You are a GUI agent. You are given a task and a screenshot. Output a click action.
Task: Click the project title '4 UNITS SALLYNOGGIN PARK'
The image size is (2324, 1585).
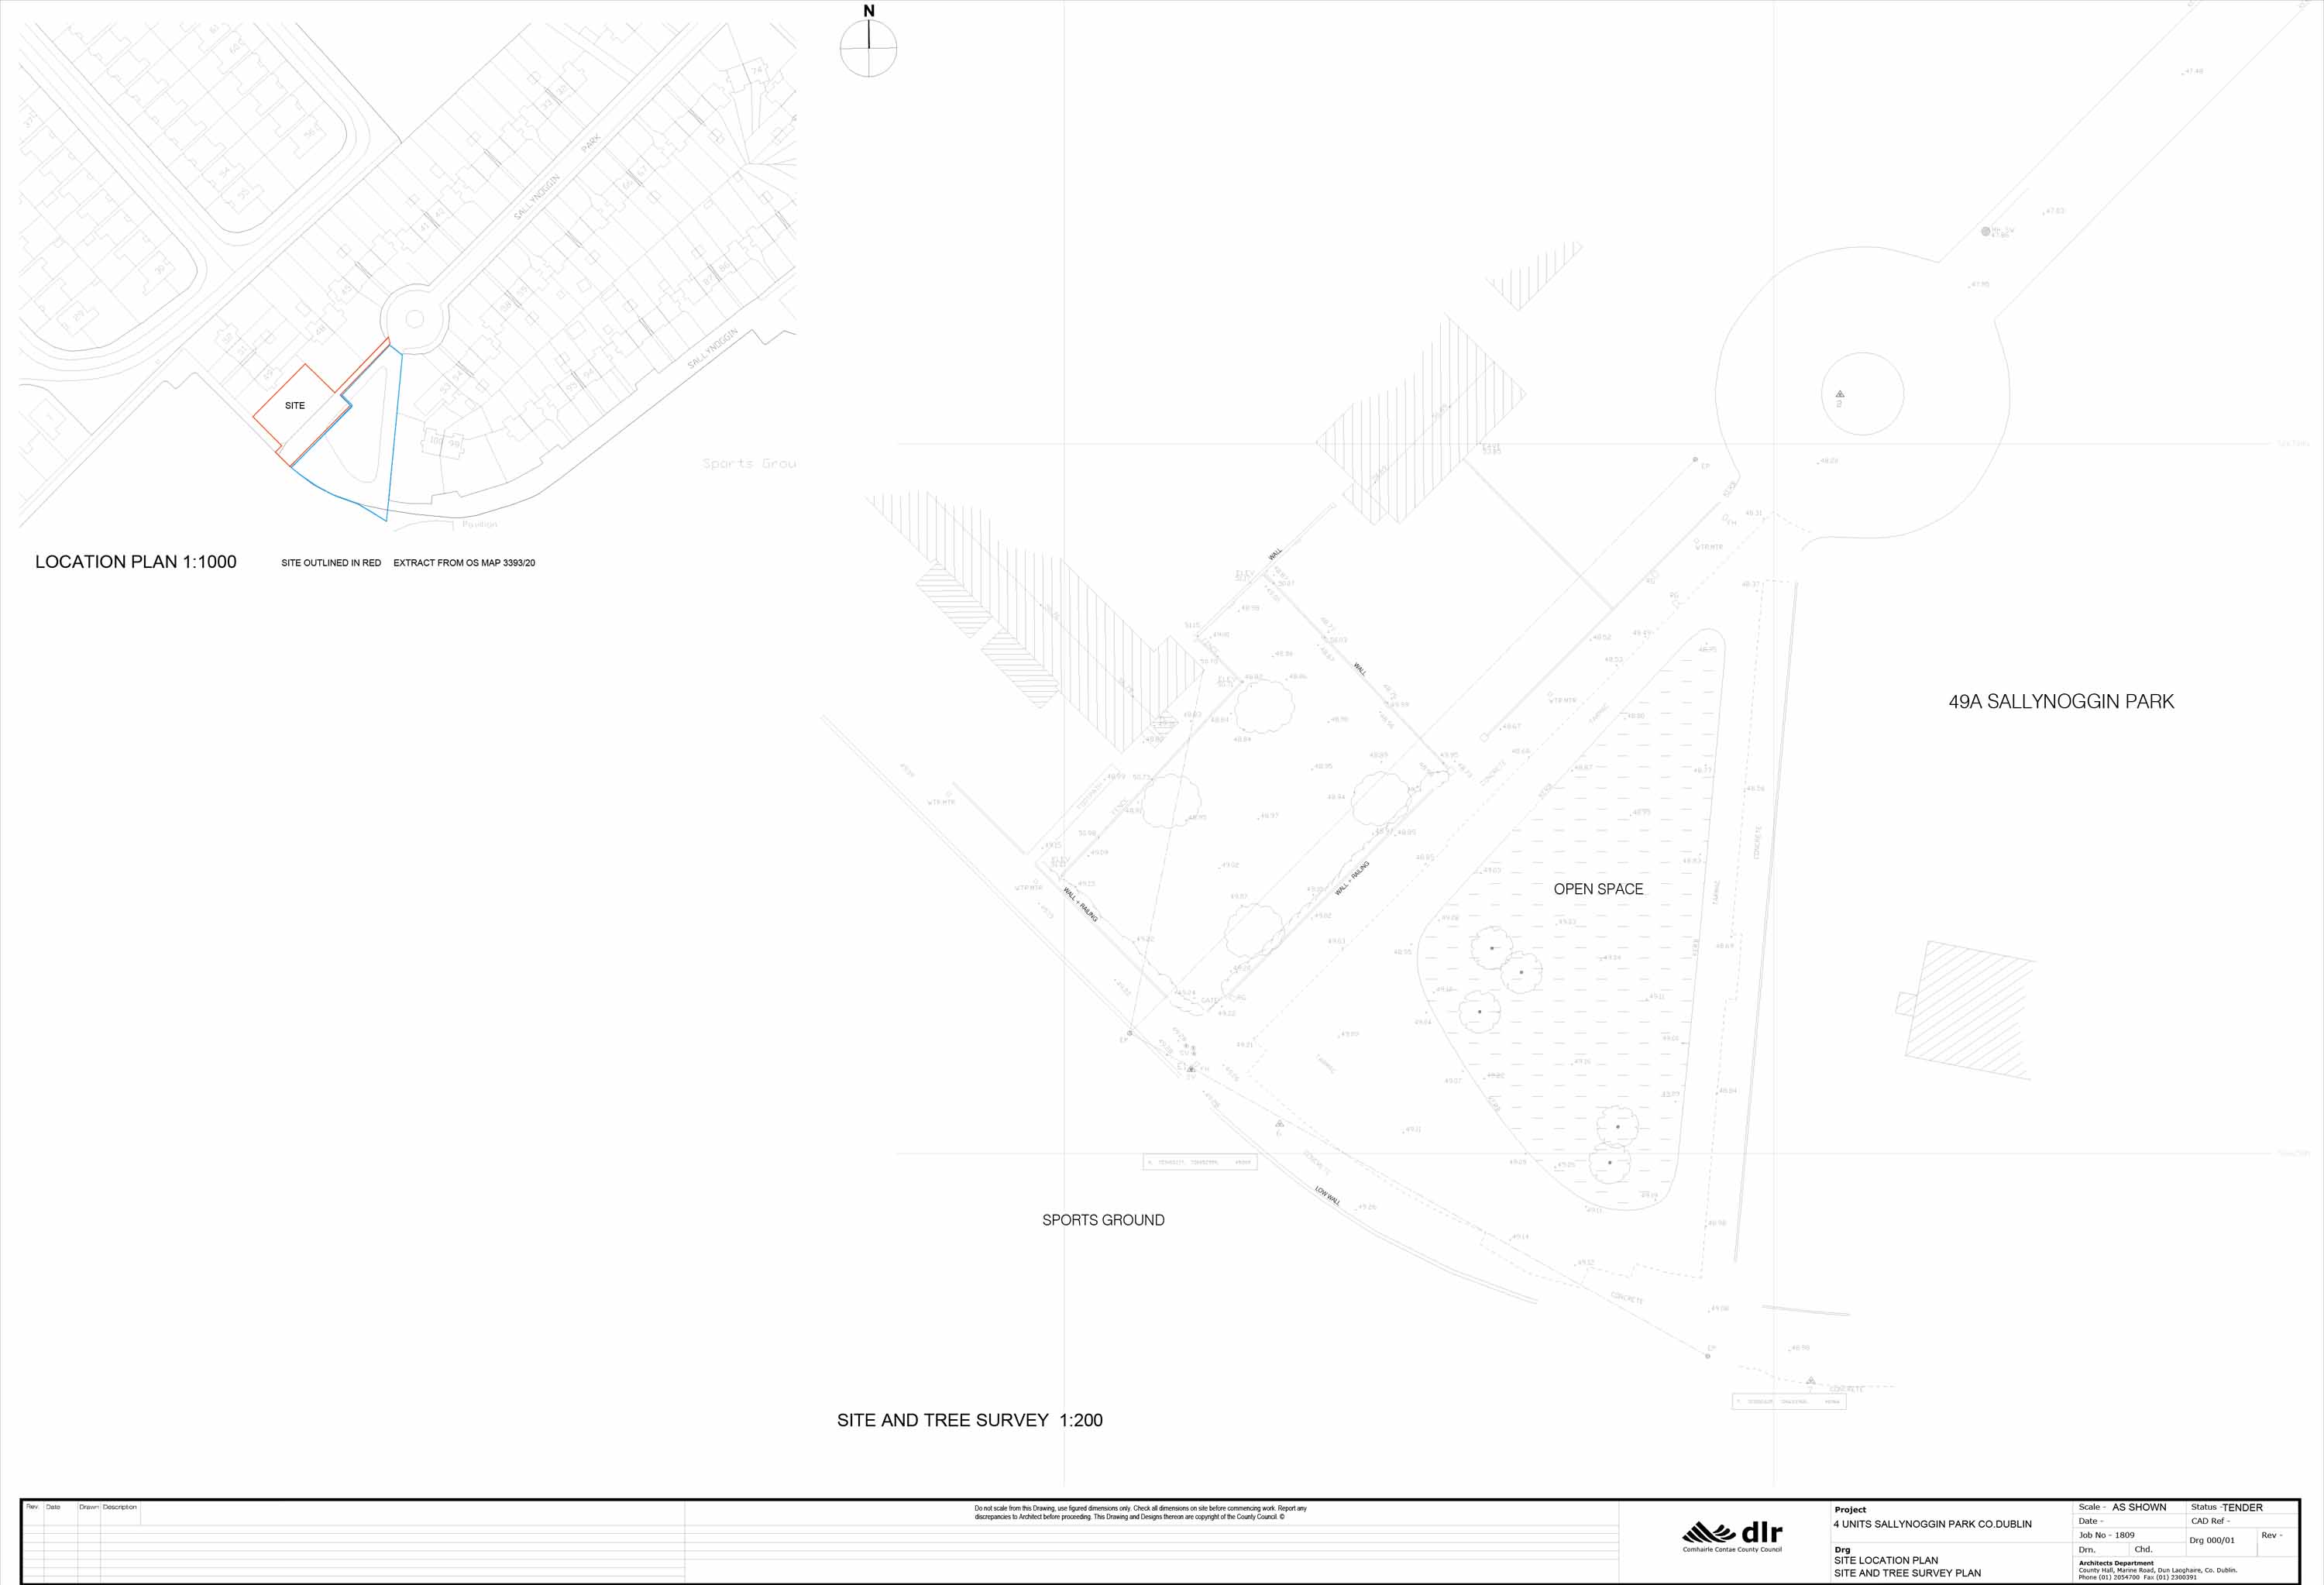1932,1524
